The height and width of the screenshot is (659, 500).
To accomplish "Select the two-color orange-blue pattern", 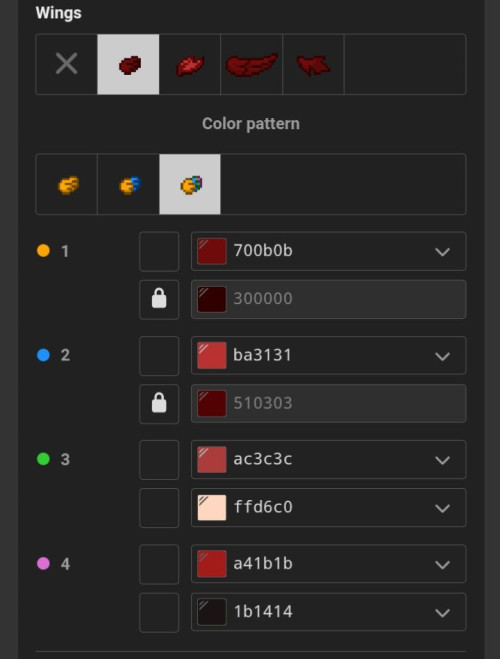I will pos(128,184).
